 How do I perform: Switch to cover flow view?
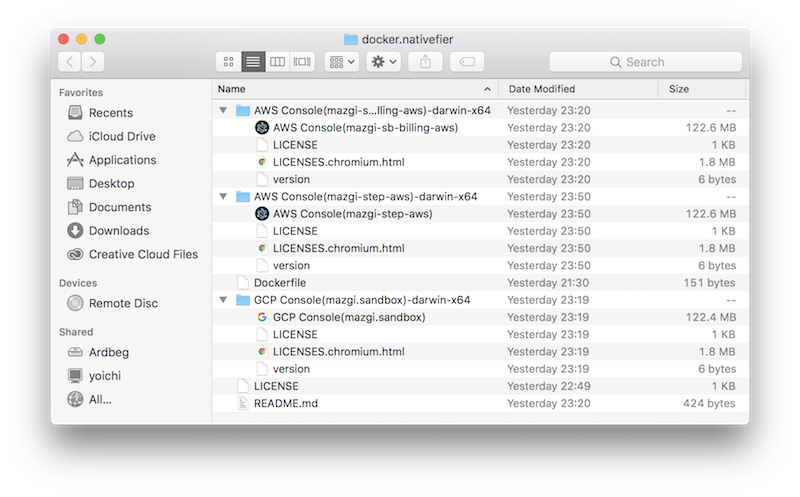click(302, 62)
